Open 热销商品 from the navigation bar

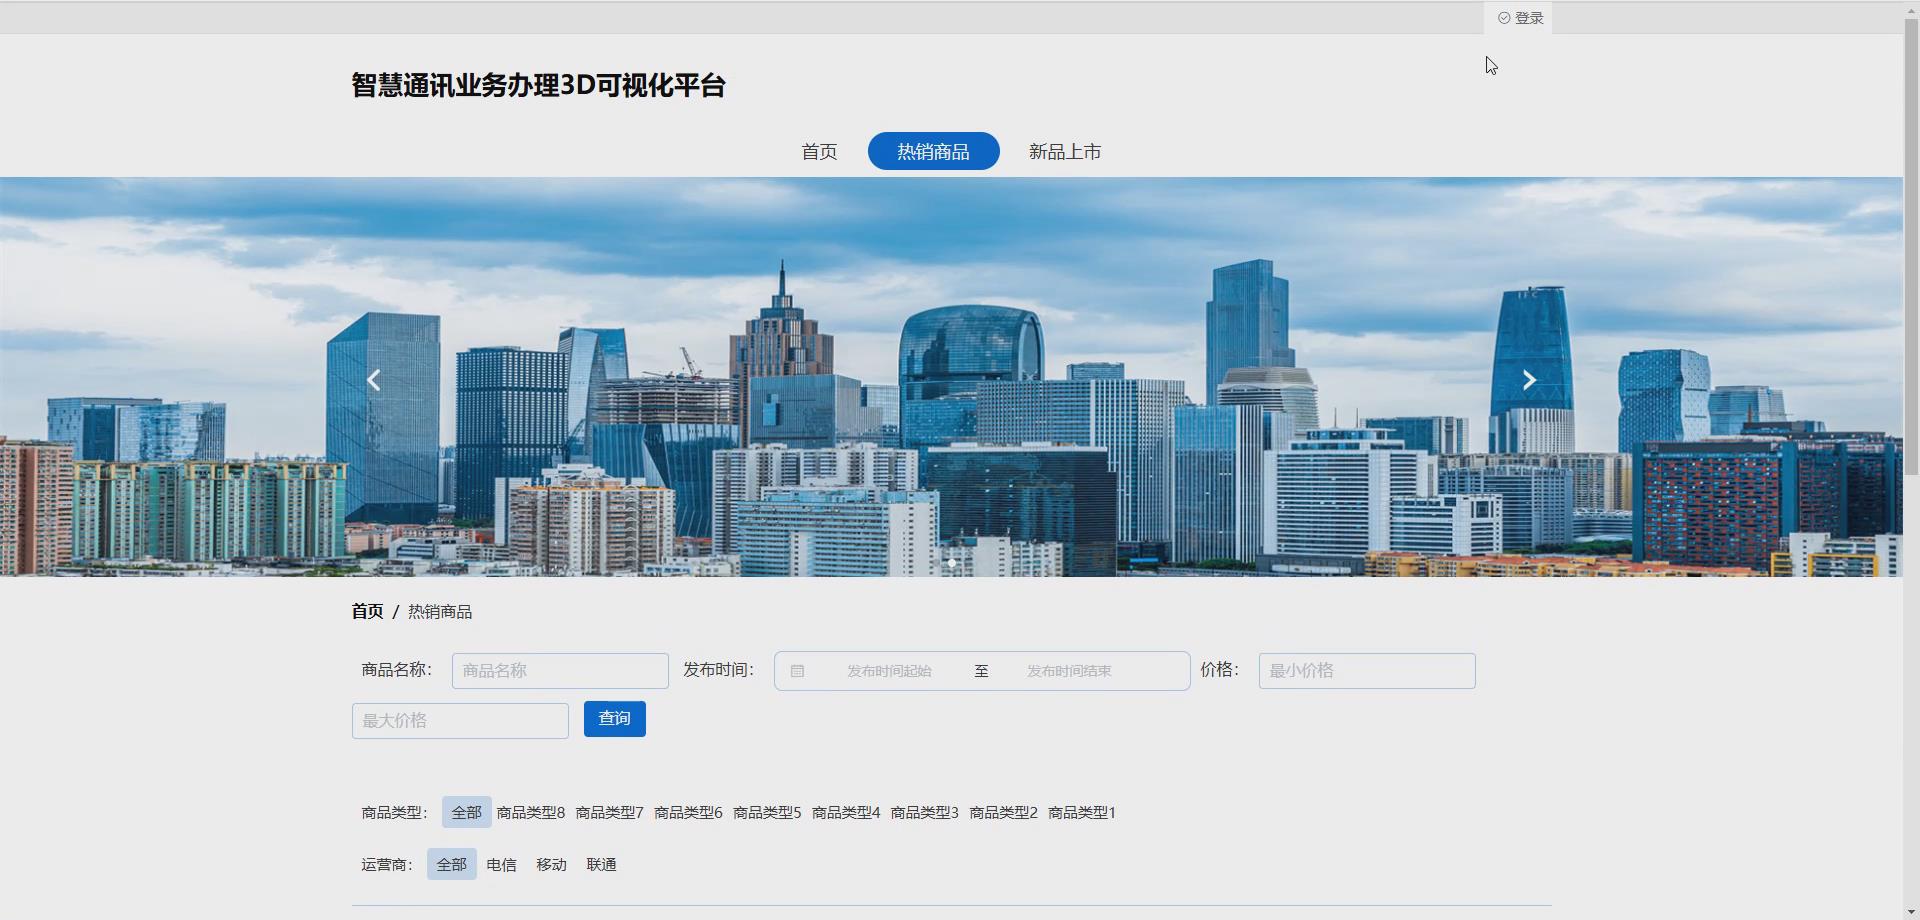click(933, 151)
